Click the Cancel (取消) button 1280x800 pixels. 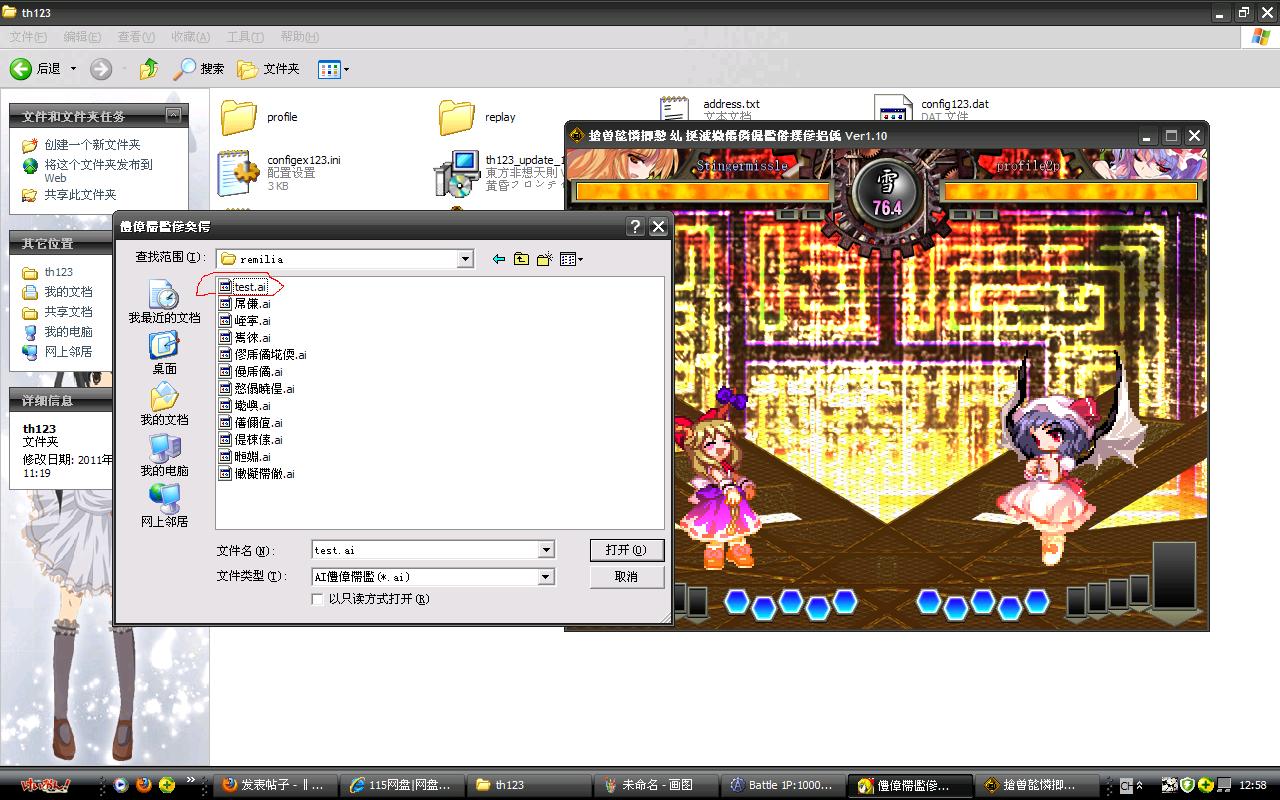tap(626, 577)
